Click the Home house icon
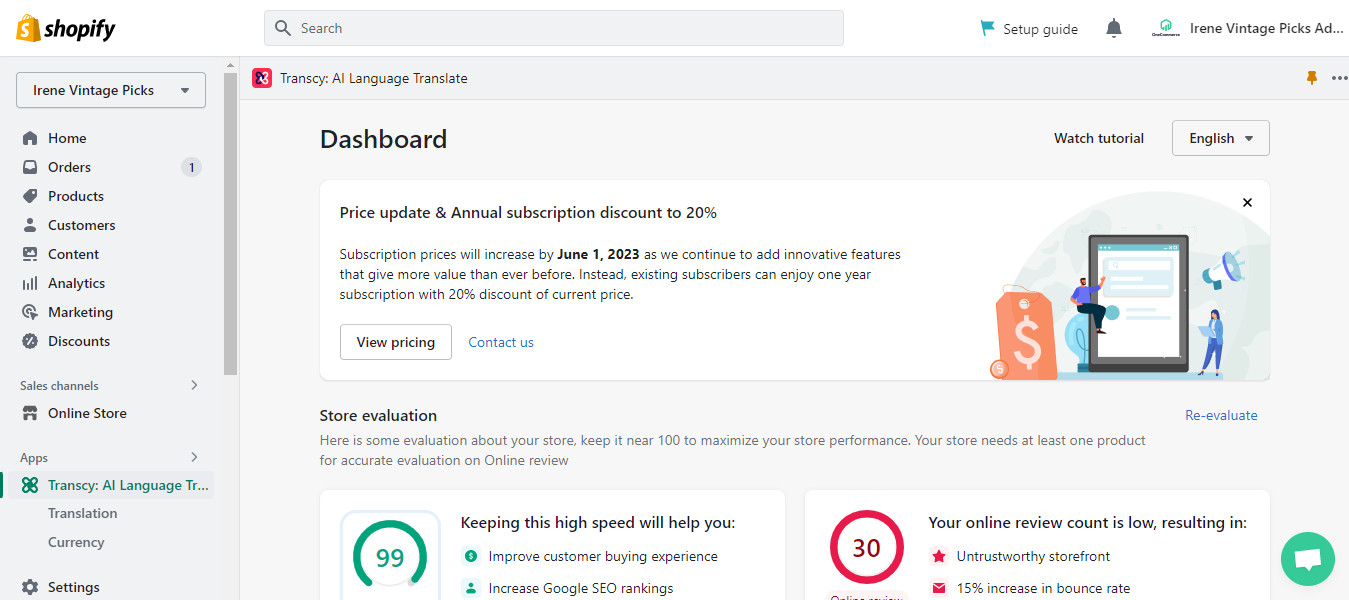The image size is (1349, 600). coord(30,138)
